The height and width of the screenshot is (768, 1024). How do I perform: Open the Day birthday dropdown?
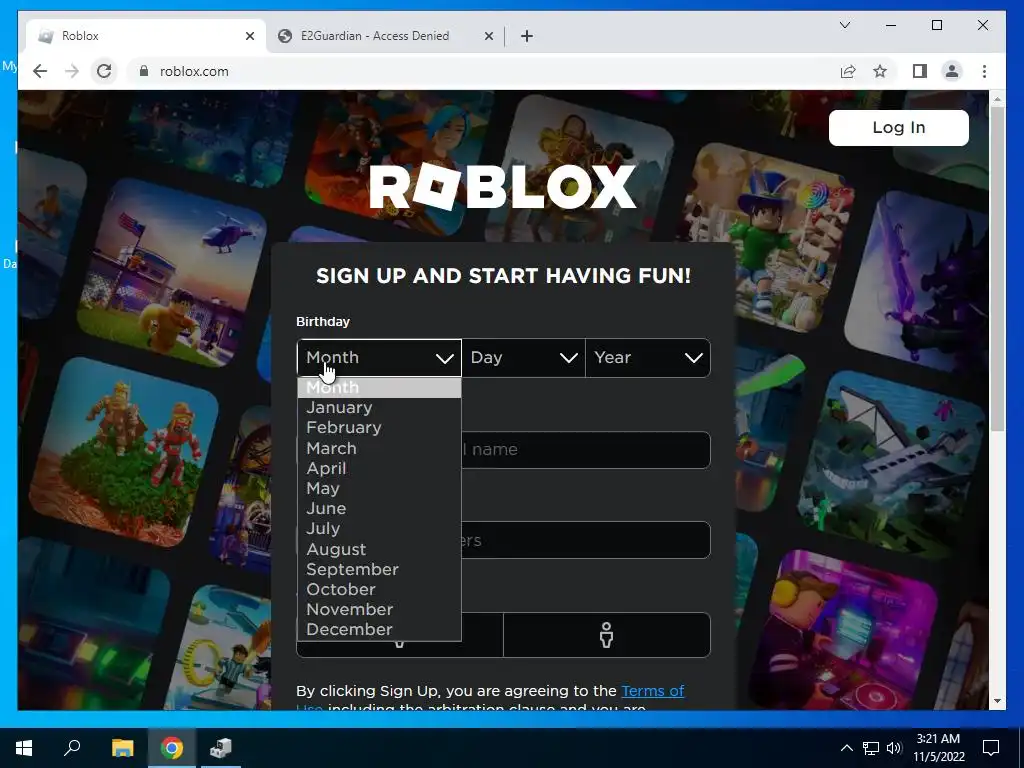[523, 358]
